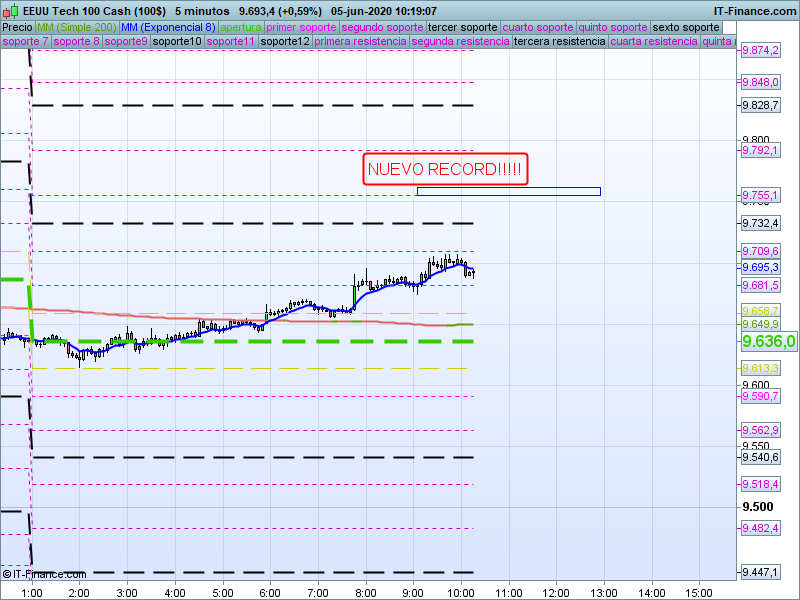
Task: Click the 5 minutos timeframe in title
Action: coord(202,11)
